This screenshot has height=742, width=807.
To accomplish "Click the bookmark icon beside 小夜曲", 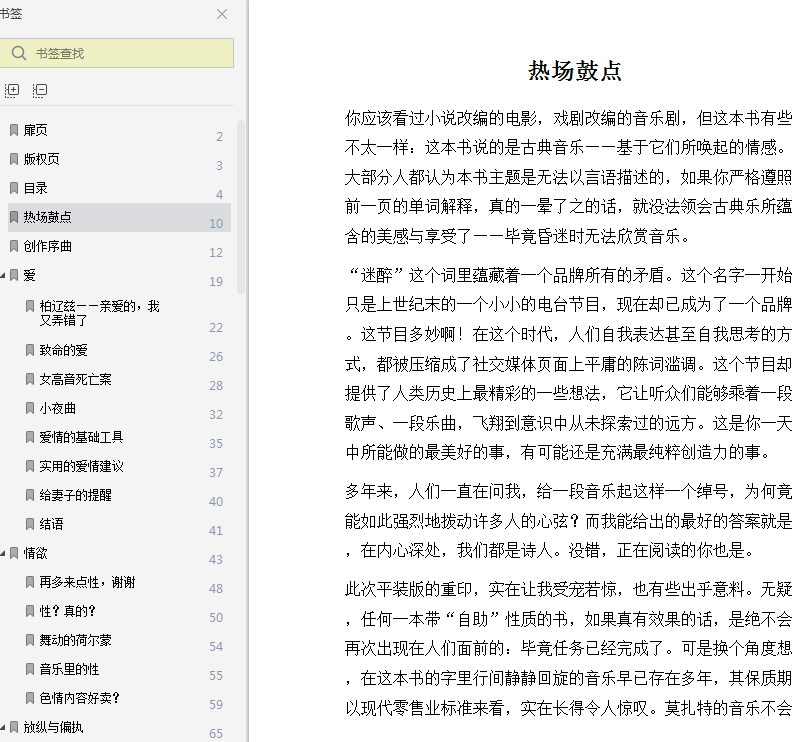I will pos(30,409).
